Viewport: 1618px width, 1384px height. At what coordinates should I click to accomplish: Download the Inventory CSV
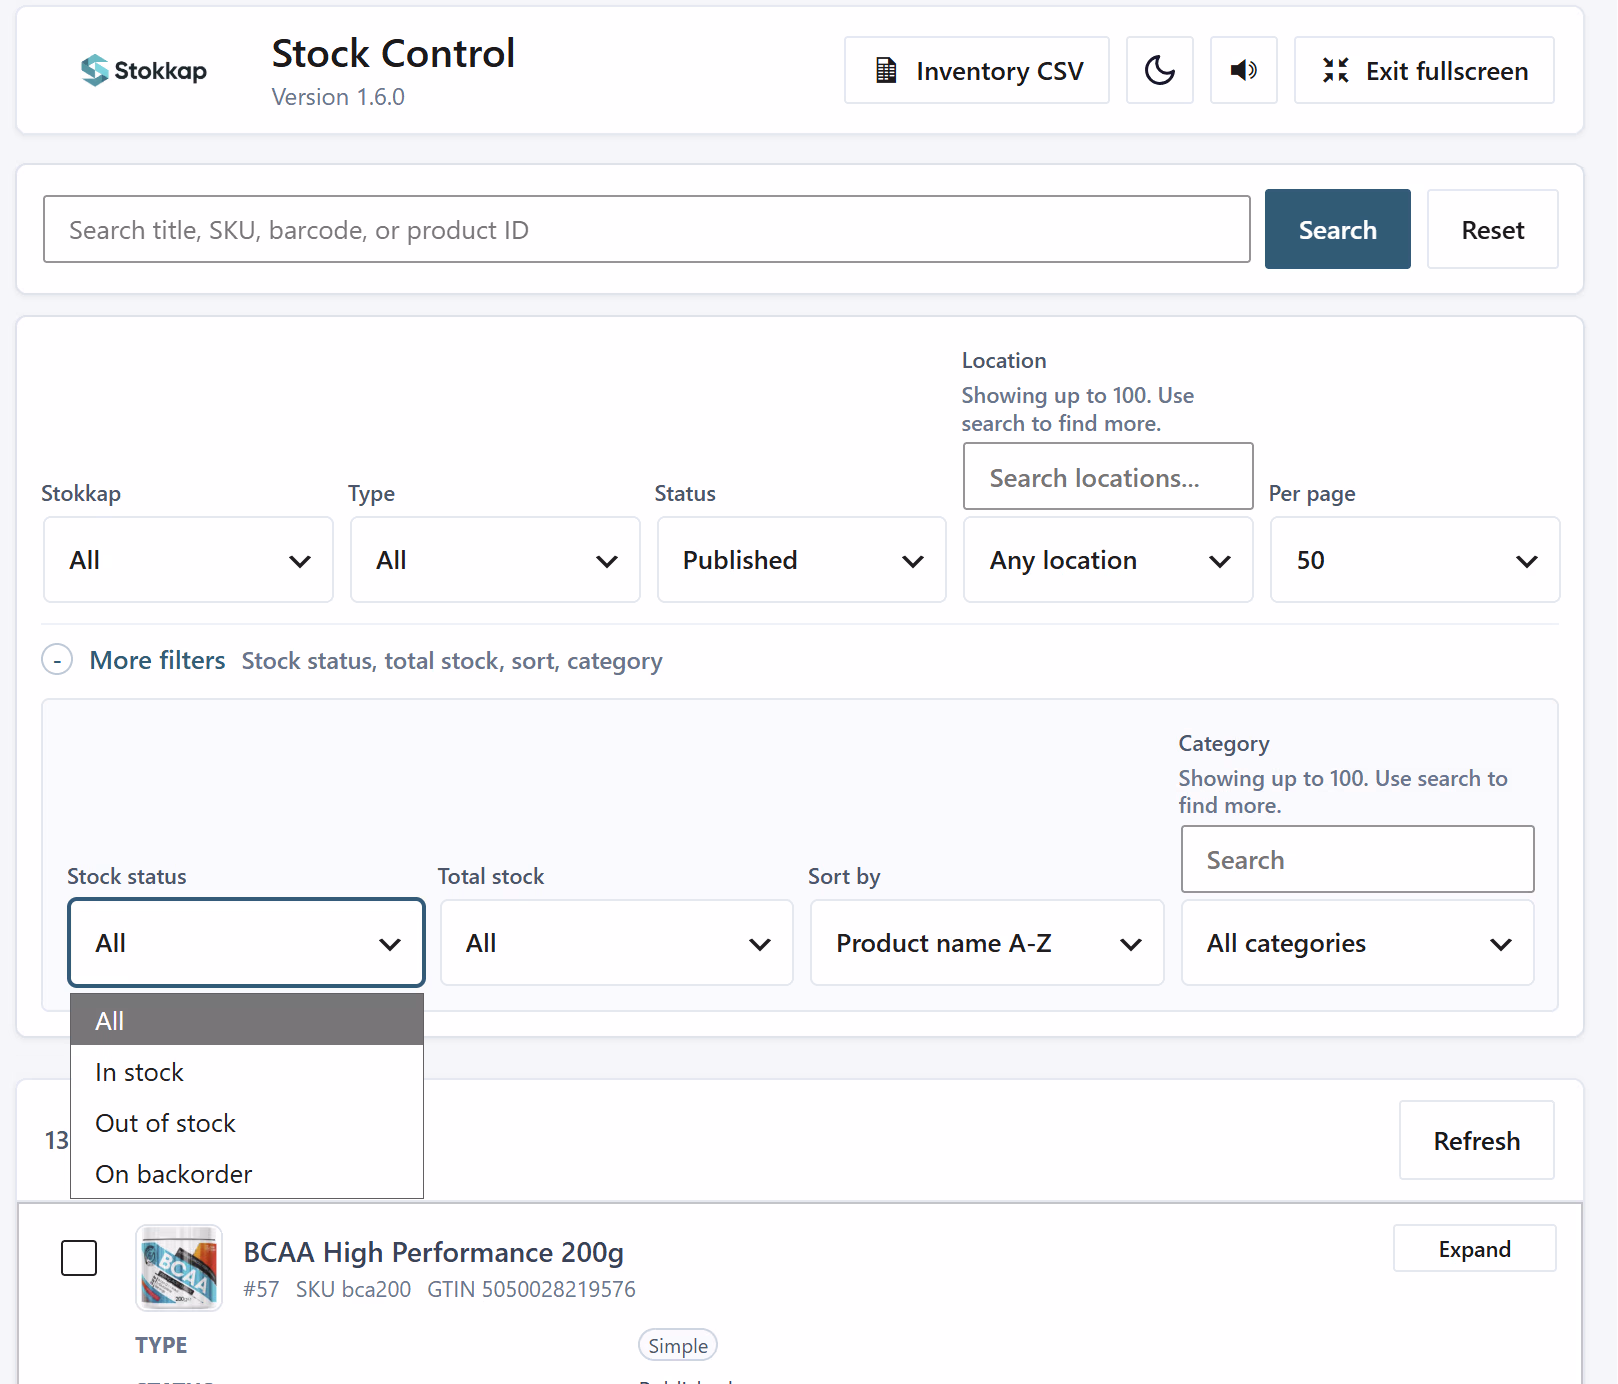pyautogui.click(x=977, y=70)
